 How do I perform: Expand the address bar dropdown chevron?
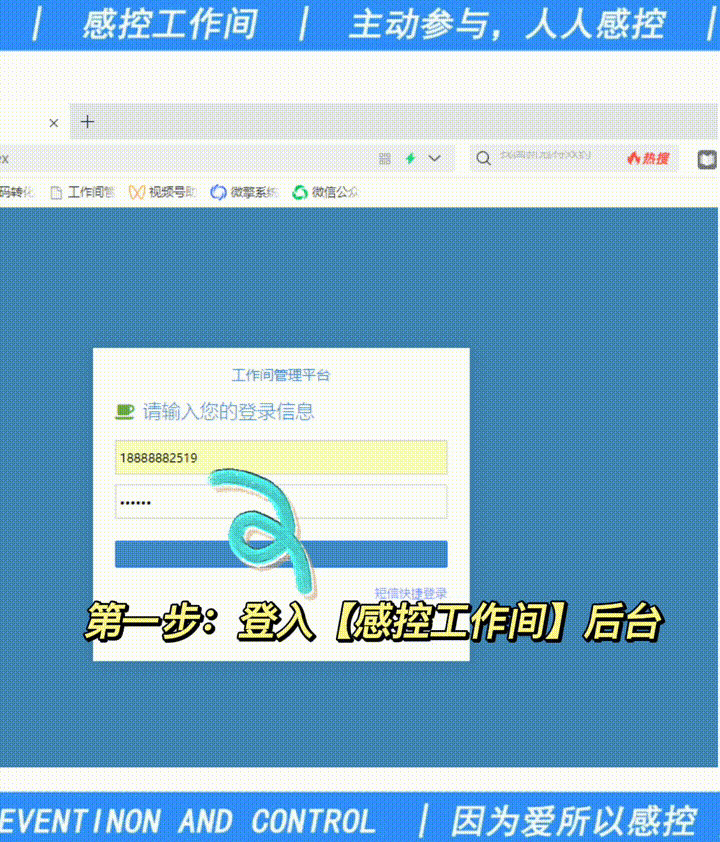pos(434,158)
